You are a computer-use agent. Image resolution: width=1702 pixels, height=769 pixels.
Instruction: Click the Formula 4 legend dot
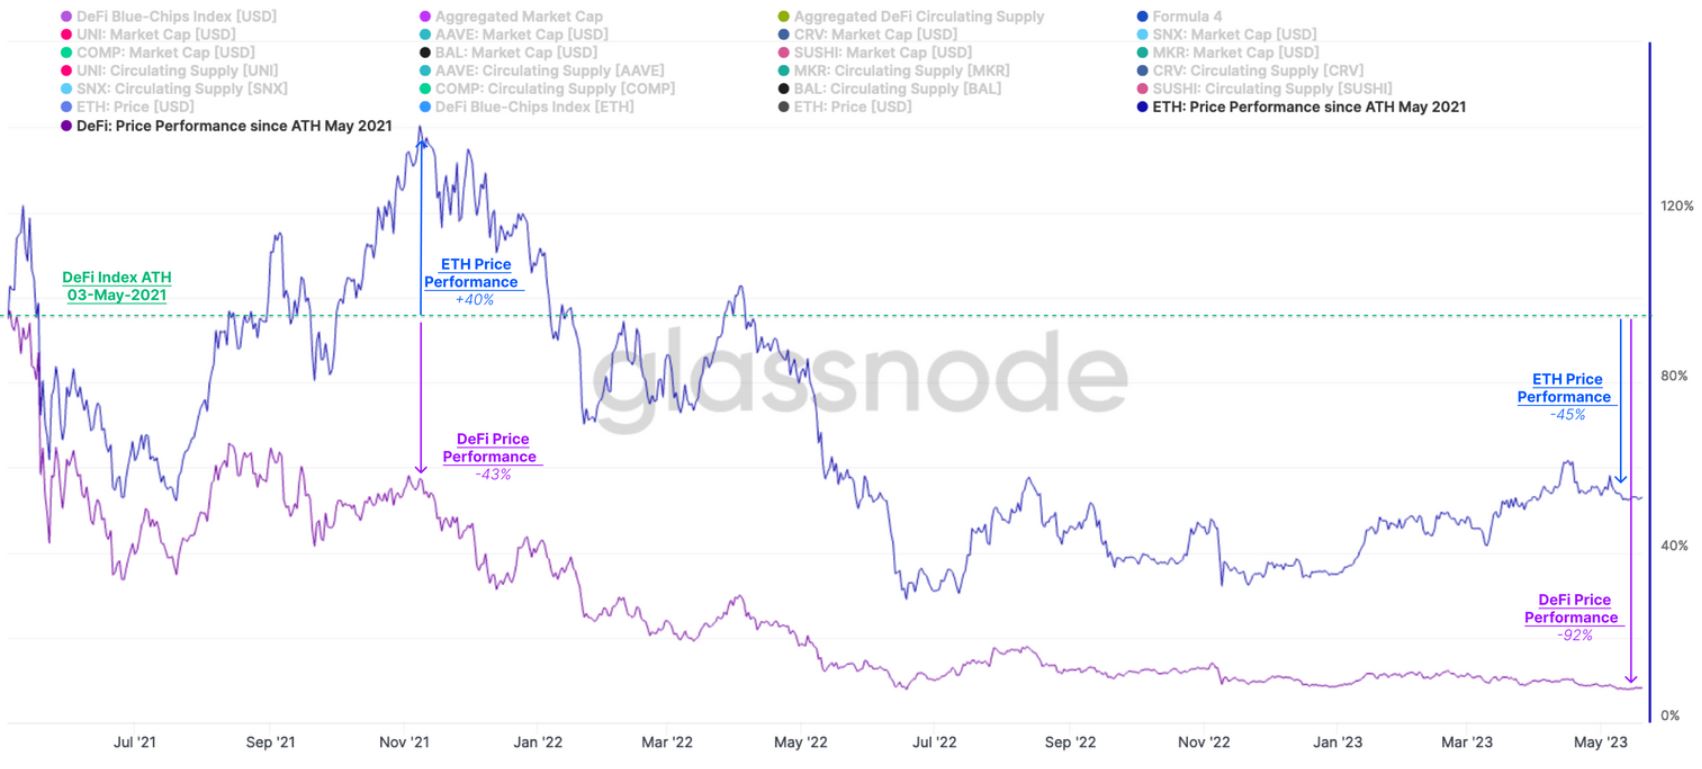coord(1142,17)
